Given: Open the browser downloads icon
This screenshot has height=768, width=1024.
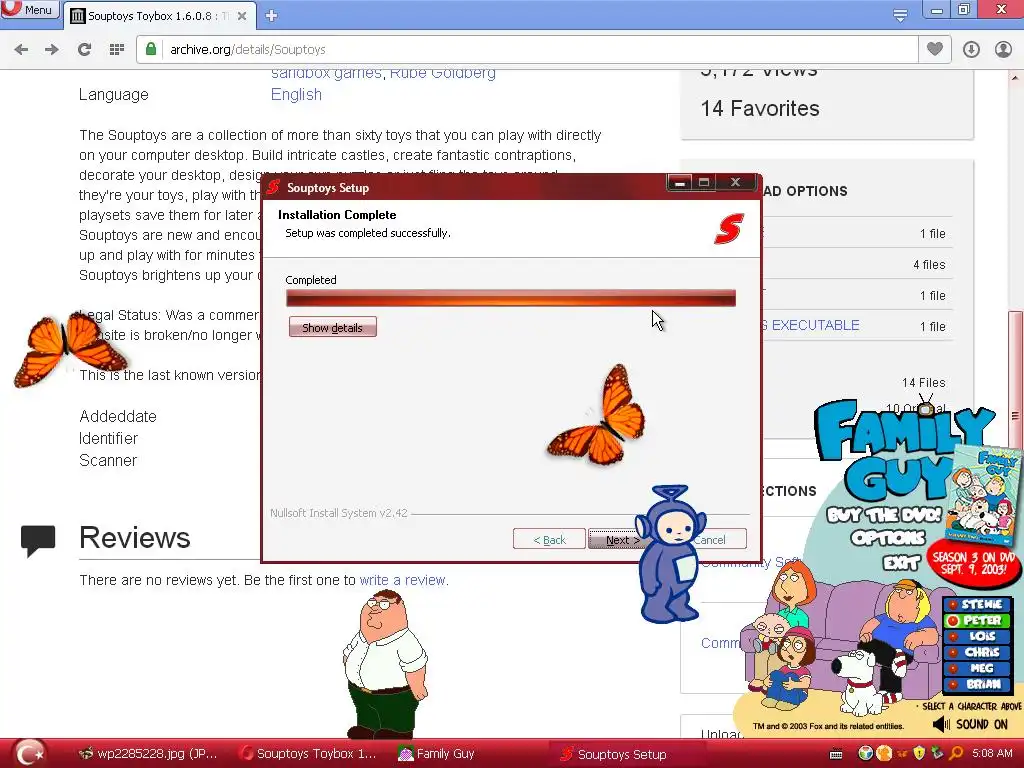Looking at the screenshot, I should point(971,50).
